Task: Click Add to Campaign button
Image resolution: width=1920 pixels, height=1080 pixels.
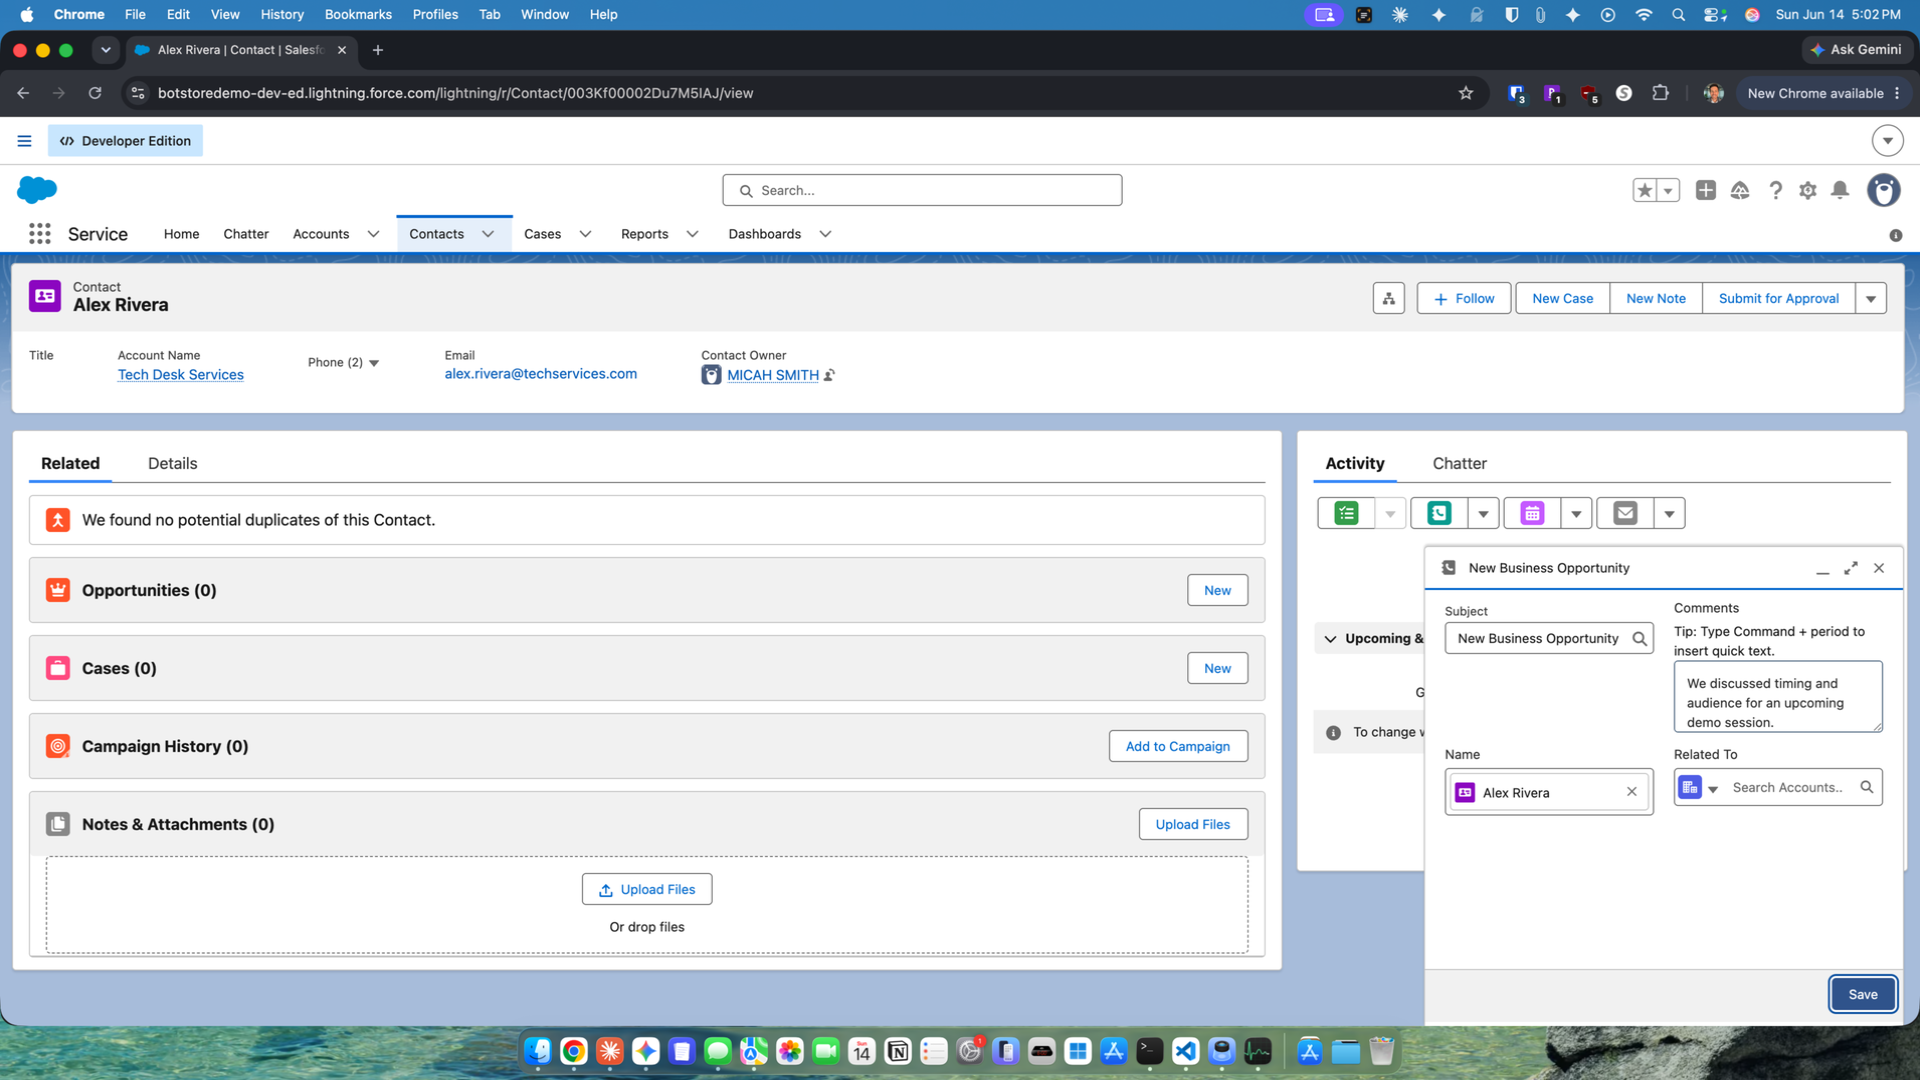Action: point(1178,746)
